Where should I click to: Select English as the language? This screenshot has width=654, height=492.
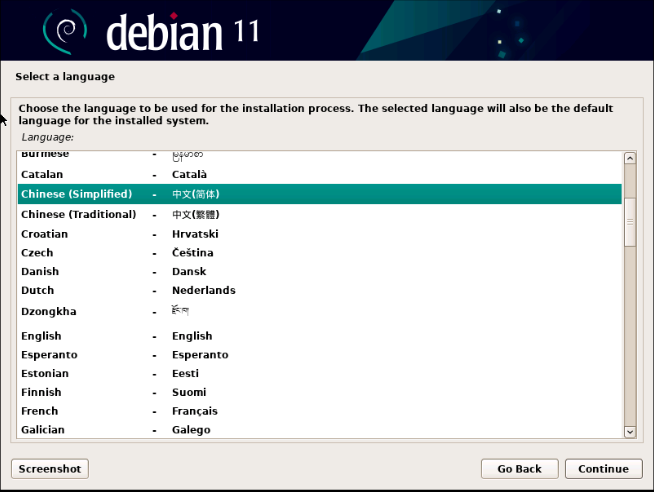click(319, 336)
